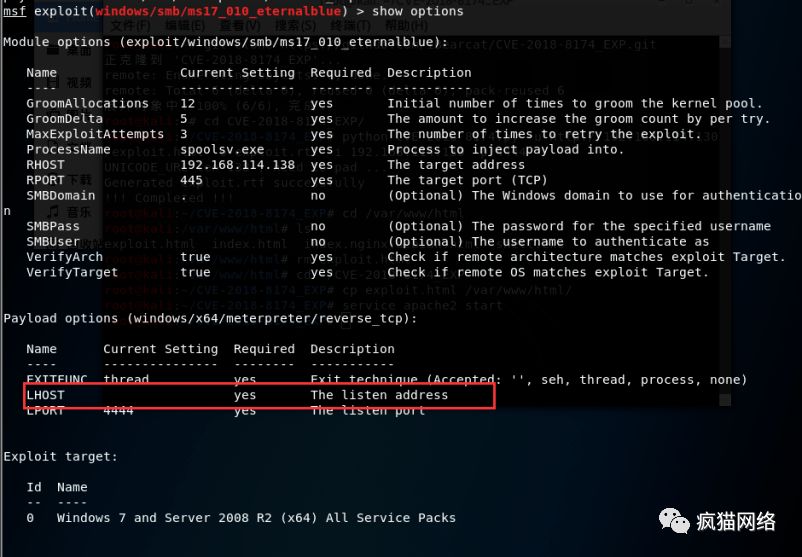
Task: Click the EXITFUNC setting thread
Action: point(126,379)
